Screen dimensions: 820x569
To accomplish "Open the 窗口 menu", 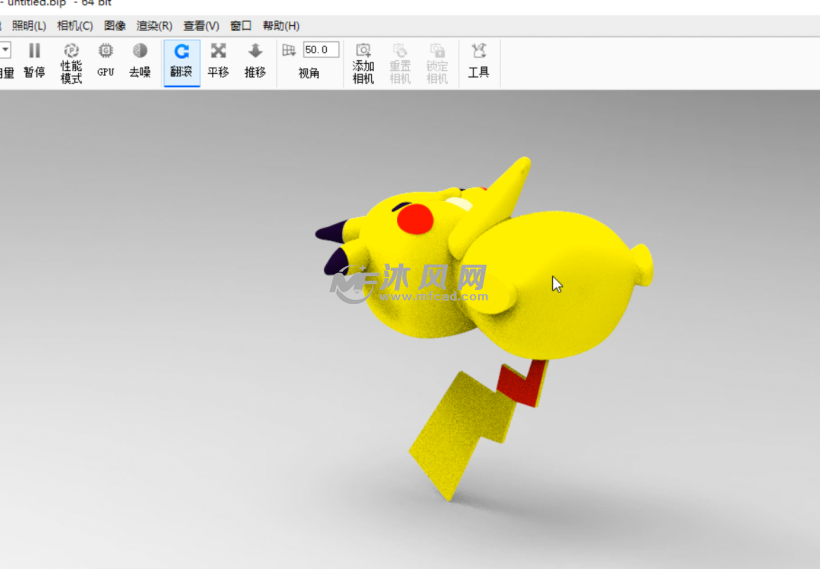I will click(x=241, y=26).
